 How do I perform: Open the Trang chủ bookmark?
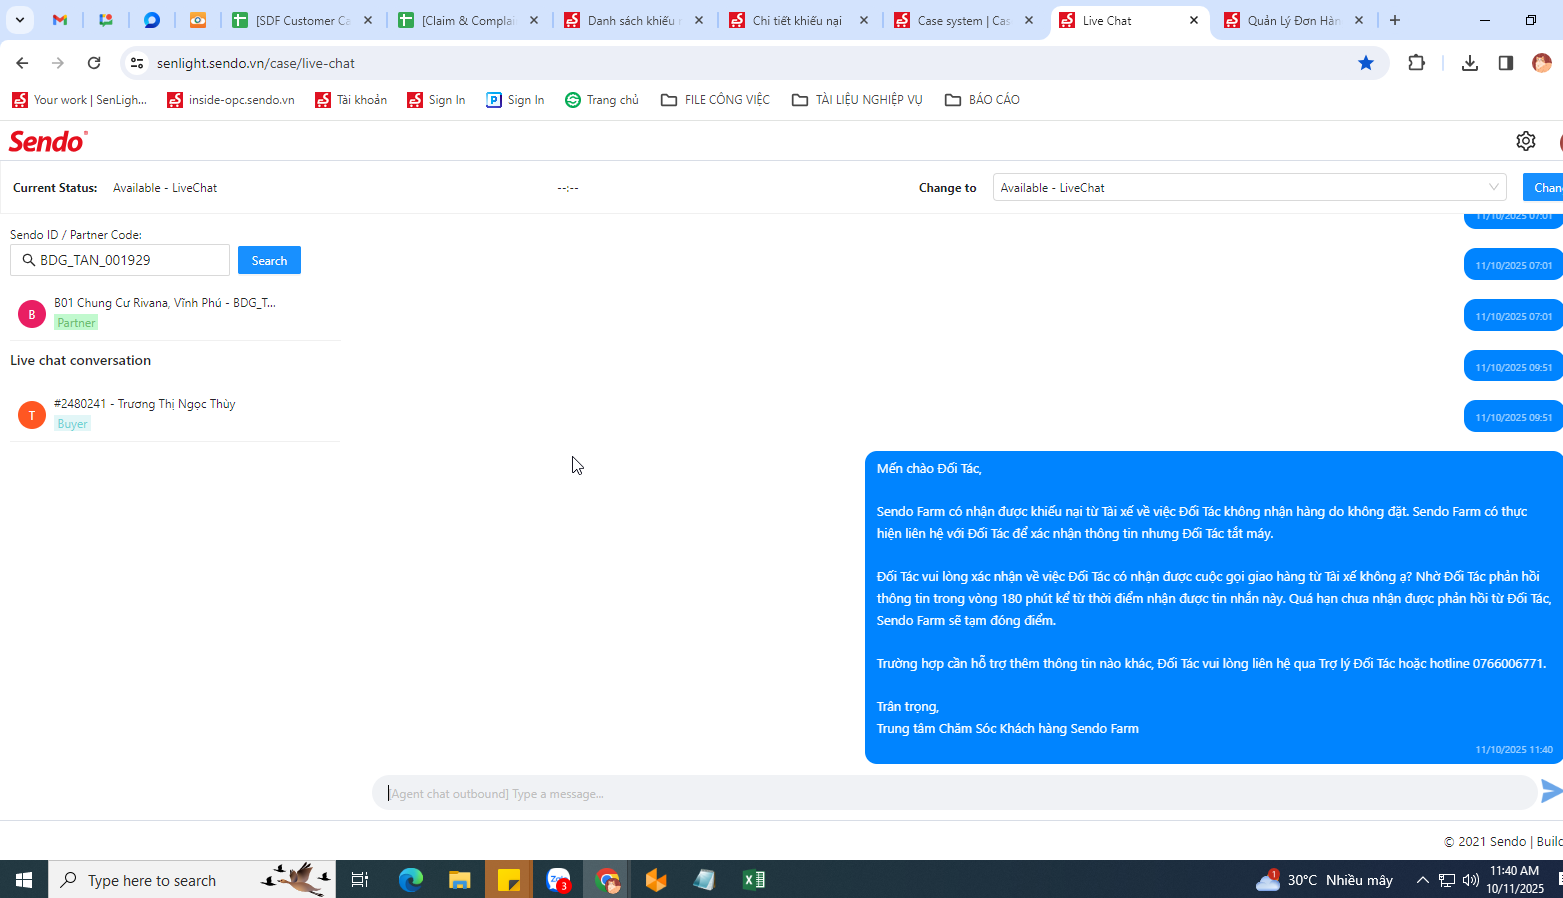(602, 100)
